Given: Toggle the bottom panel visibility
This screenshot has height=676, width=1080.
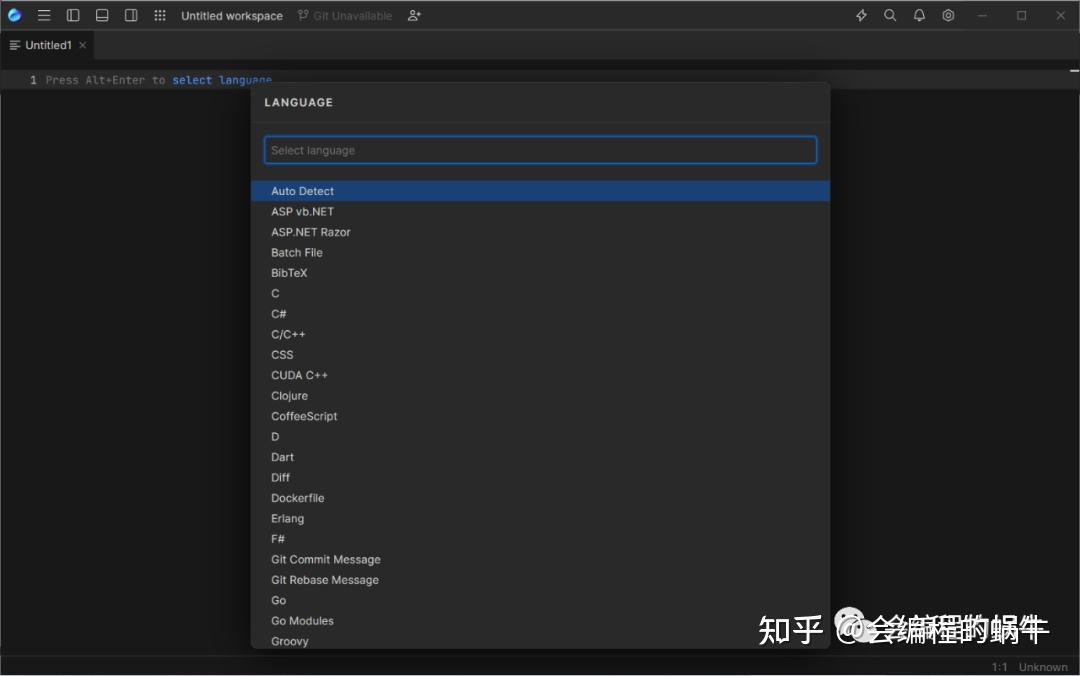Looking at the screenshot, I should click(102, 15).
